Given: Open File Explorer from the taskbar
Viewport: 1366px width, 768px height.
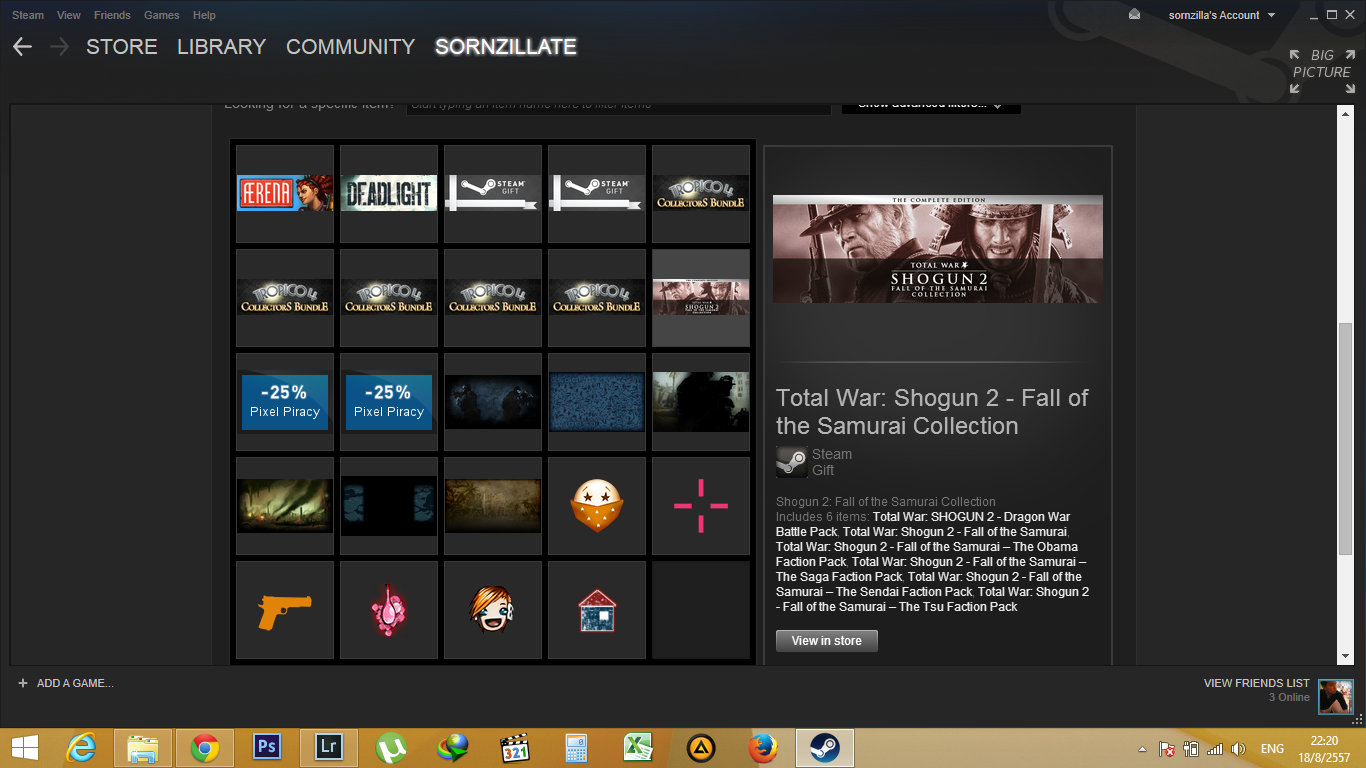Looking at the screenshot, I should [x=143, y=748].
